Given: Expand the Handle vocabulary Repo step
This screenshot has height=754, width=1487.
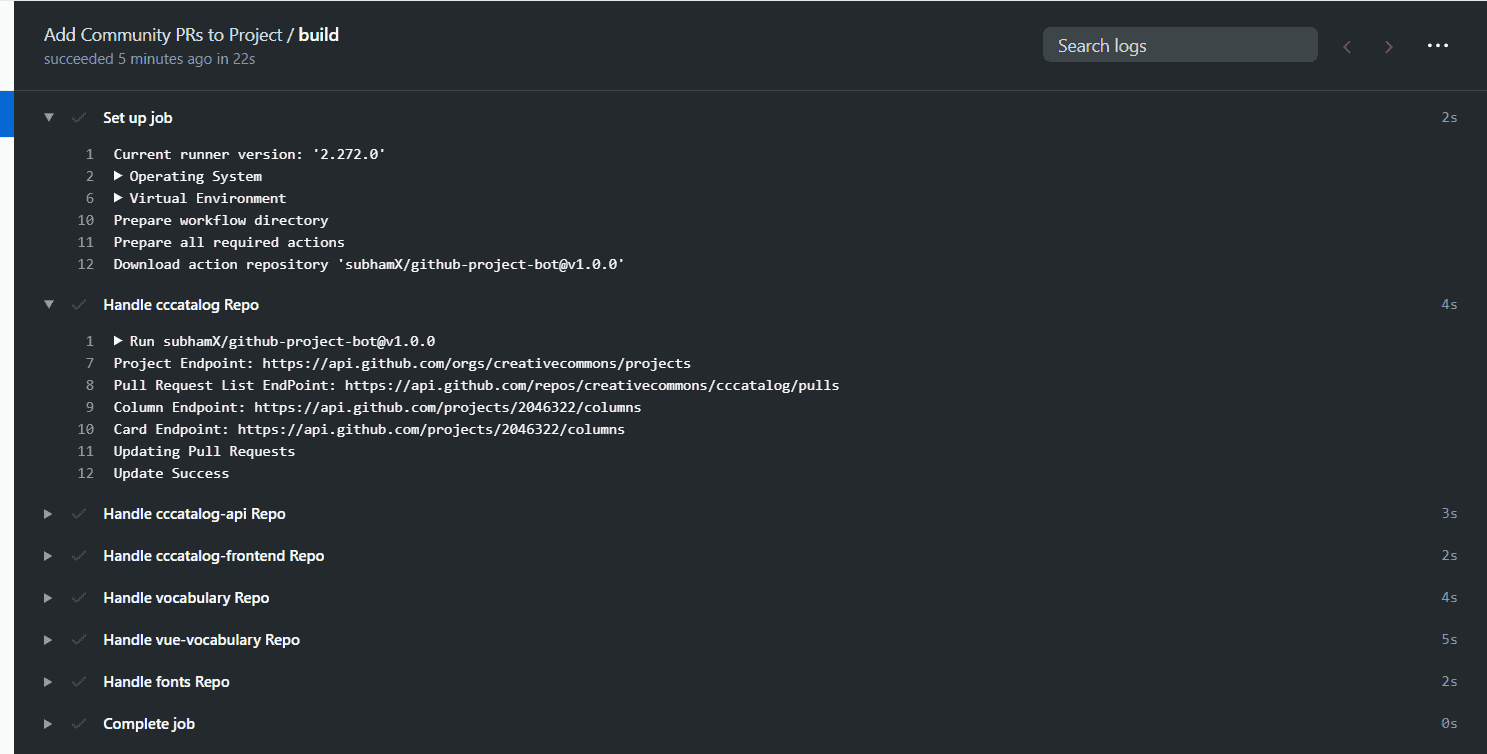Looking at the screenshot, I should (48, 598).
